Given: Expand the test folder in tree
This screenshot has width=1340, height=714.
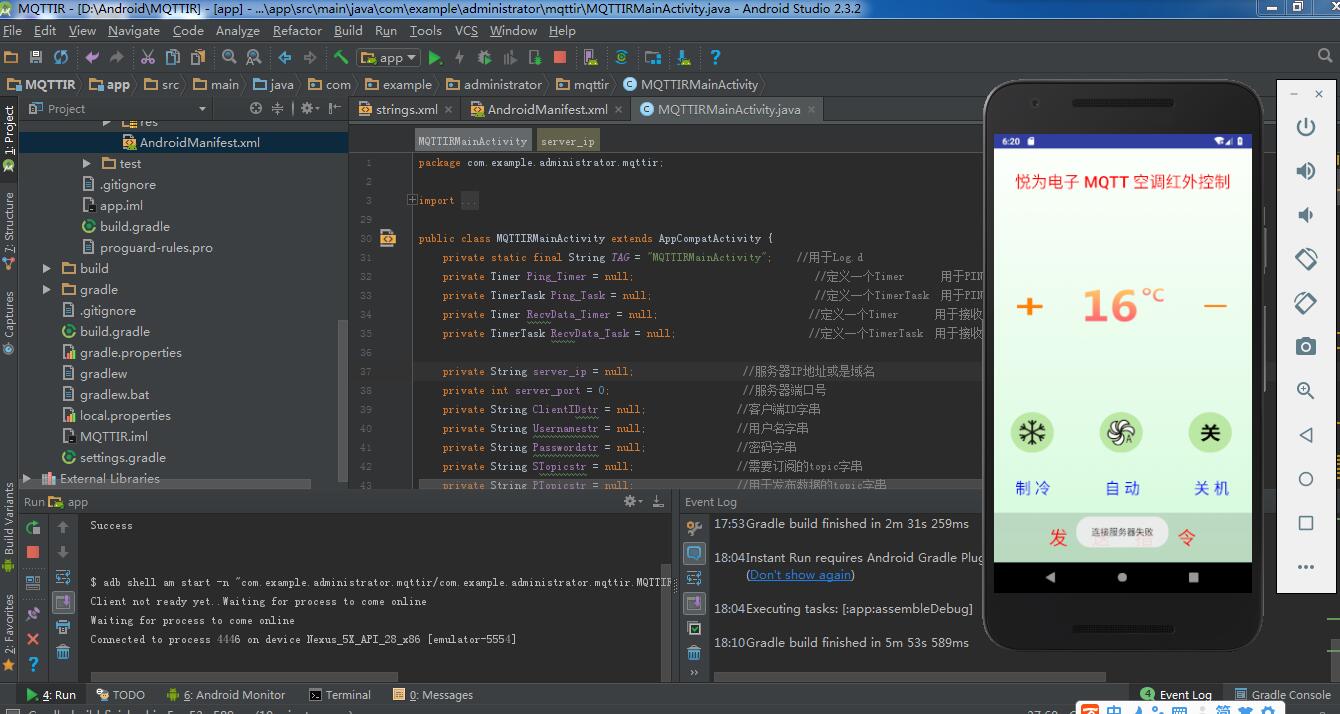Looking at the screenshot, I should click(87, 163).
